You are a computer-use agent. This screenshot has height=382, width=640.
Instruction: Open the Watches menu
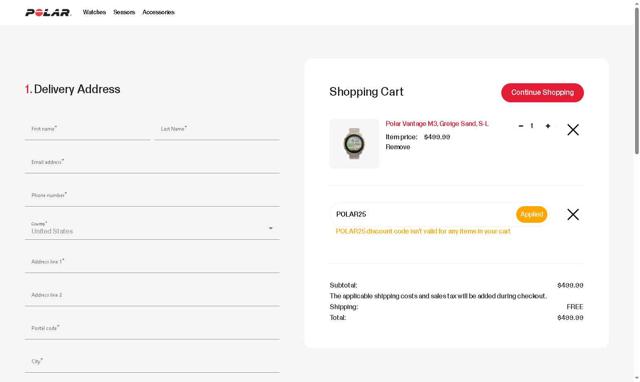(x=94, y=12)
